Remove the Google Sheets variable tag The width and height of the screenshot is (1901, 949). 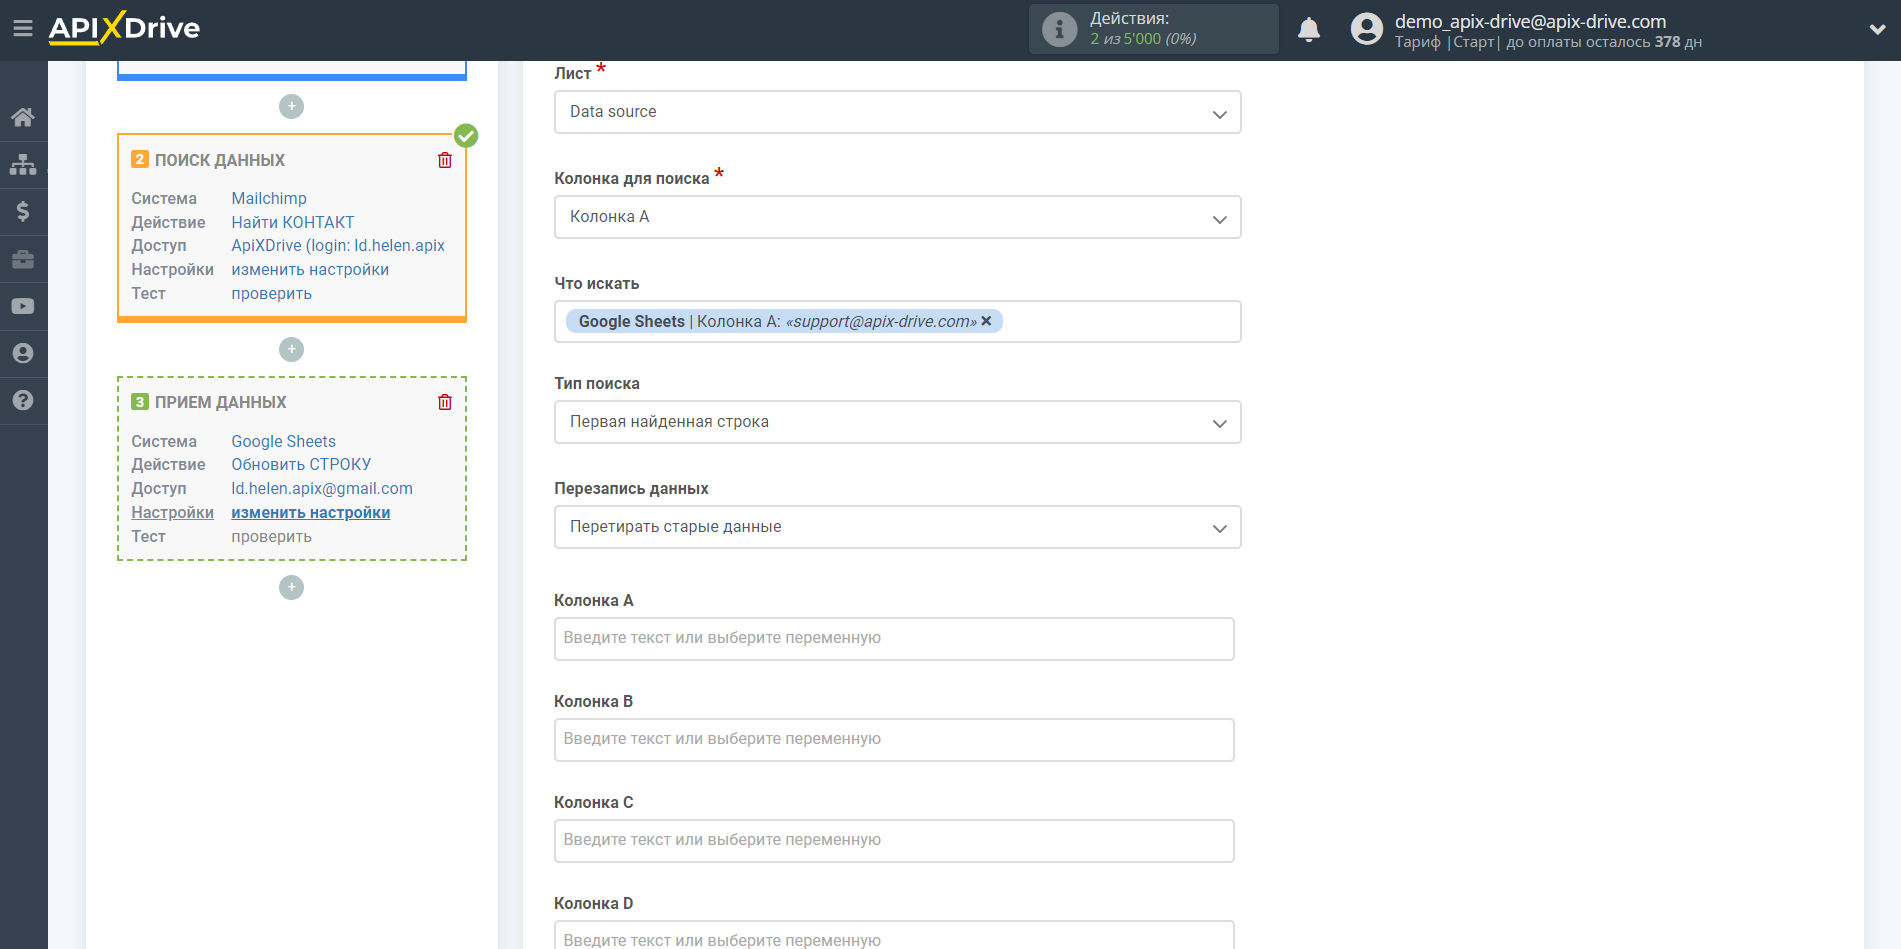point(986,321)
